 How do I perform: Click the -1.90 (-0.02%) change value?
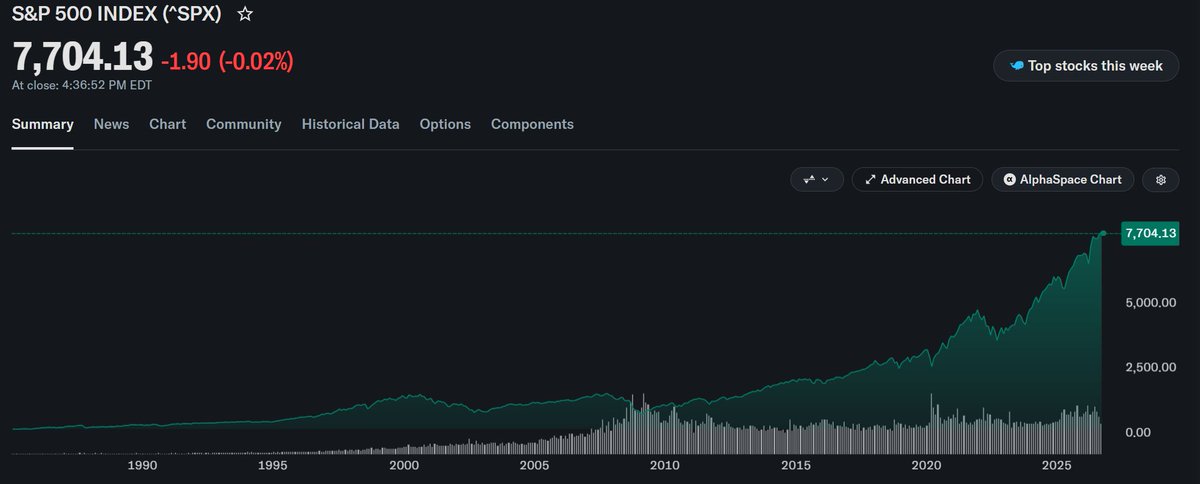pos(227,62)
